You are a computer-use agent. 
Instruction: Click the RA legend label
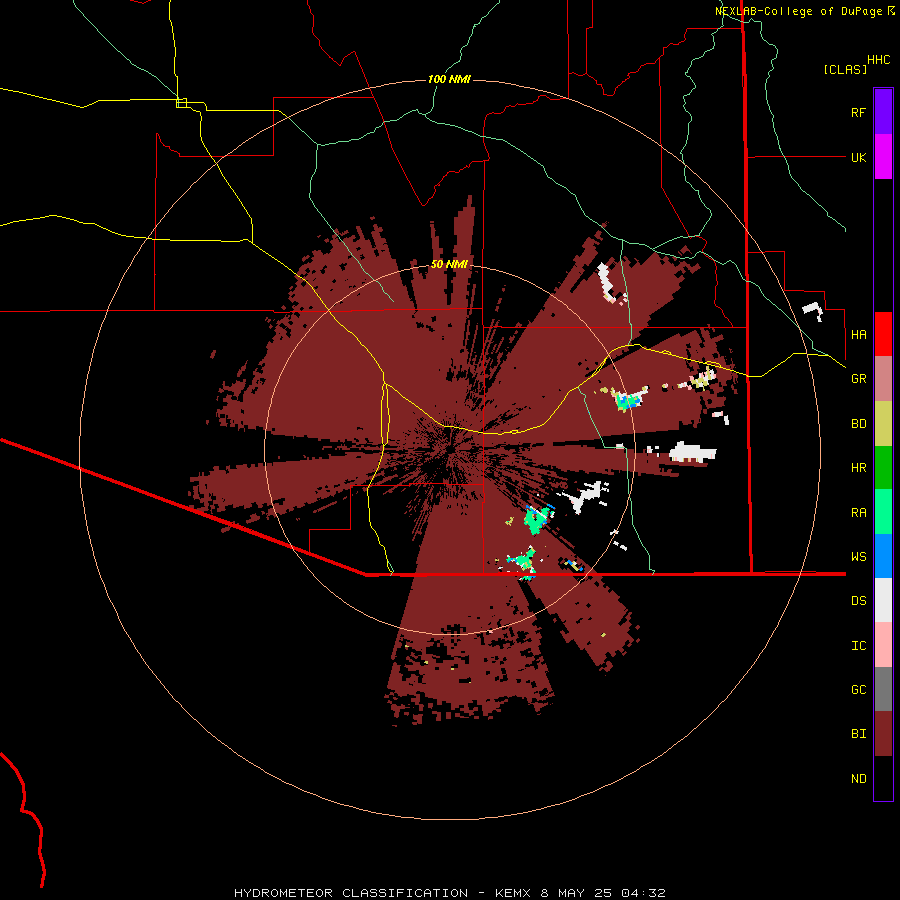click(858, 513)
